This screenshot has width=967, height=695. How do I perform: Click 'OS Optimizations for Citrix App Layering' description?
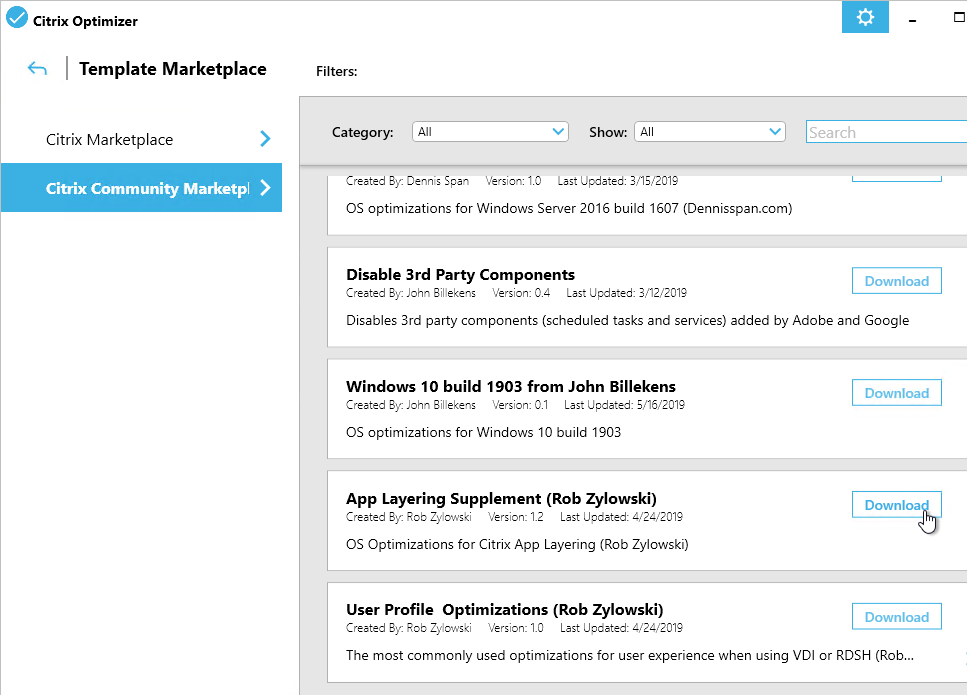517,545
